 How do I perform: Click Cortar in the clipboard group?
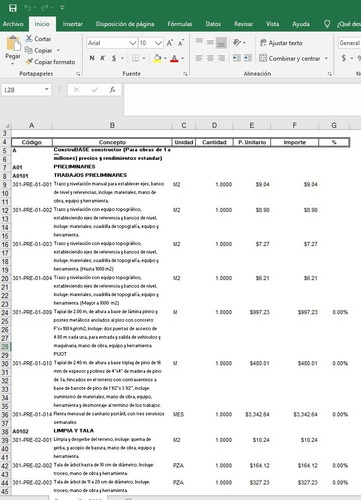[38, 39]
